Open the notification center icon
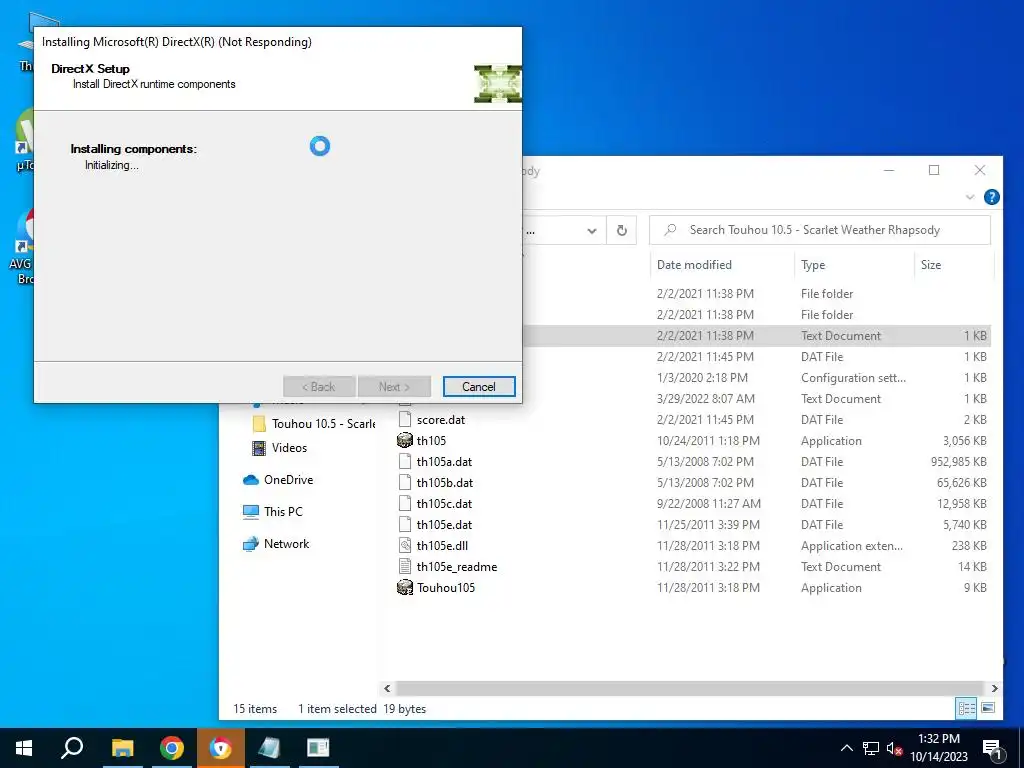 click(x=993, y=748)
